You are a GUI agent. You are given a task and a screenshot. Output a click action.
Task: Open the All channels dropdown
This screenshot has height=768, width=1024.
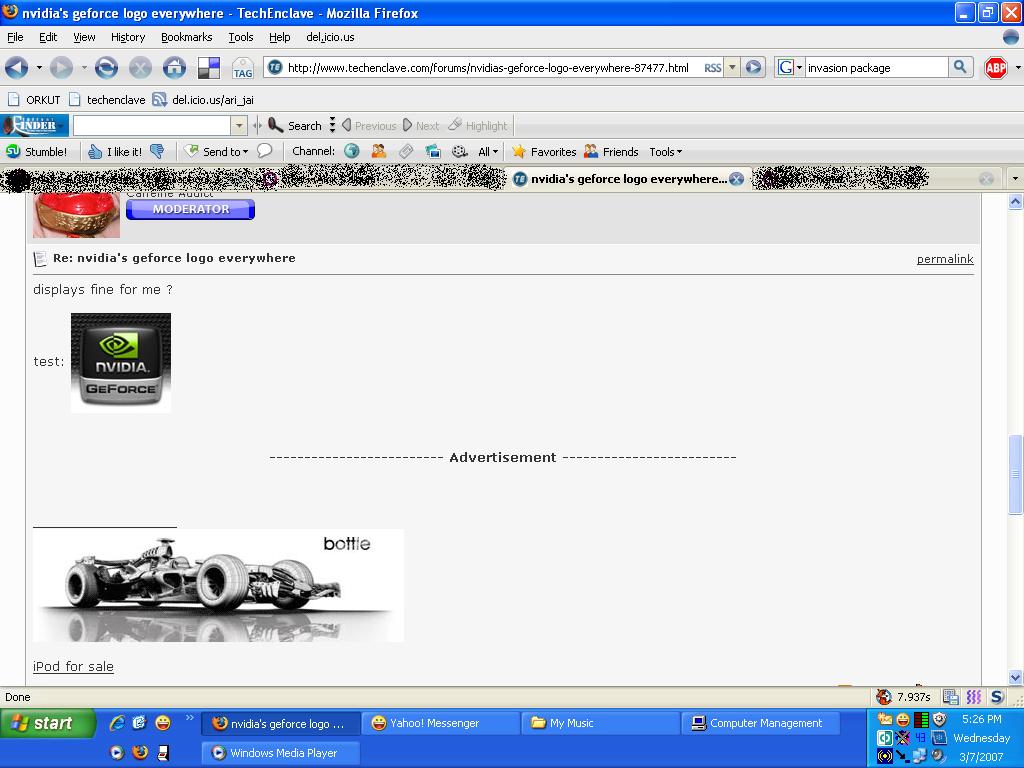click(x=488, y=152)
